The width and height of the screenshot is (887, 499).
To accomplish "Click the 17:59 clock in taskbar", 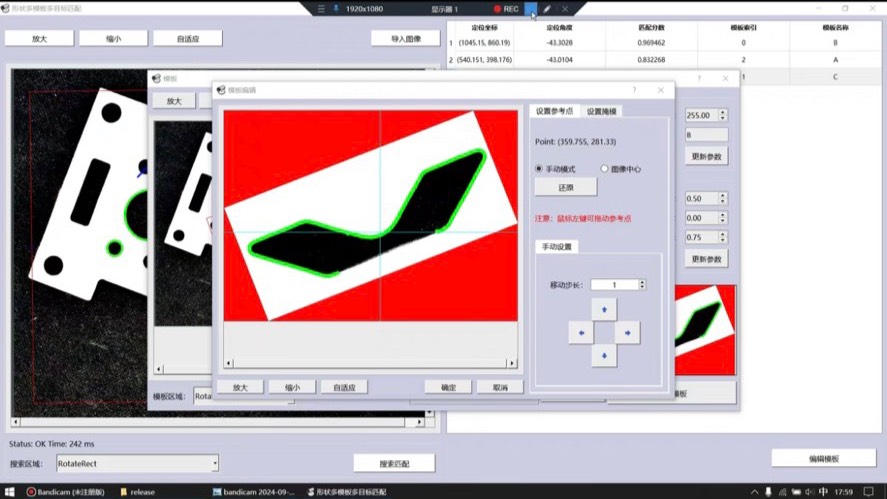I will [843, 492].
